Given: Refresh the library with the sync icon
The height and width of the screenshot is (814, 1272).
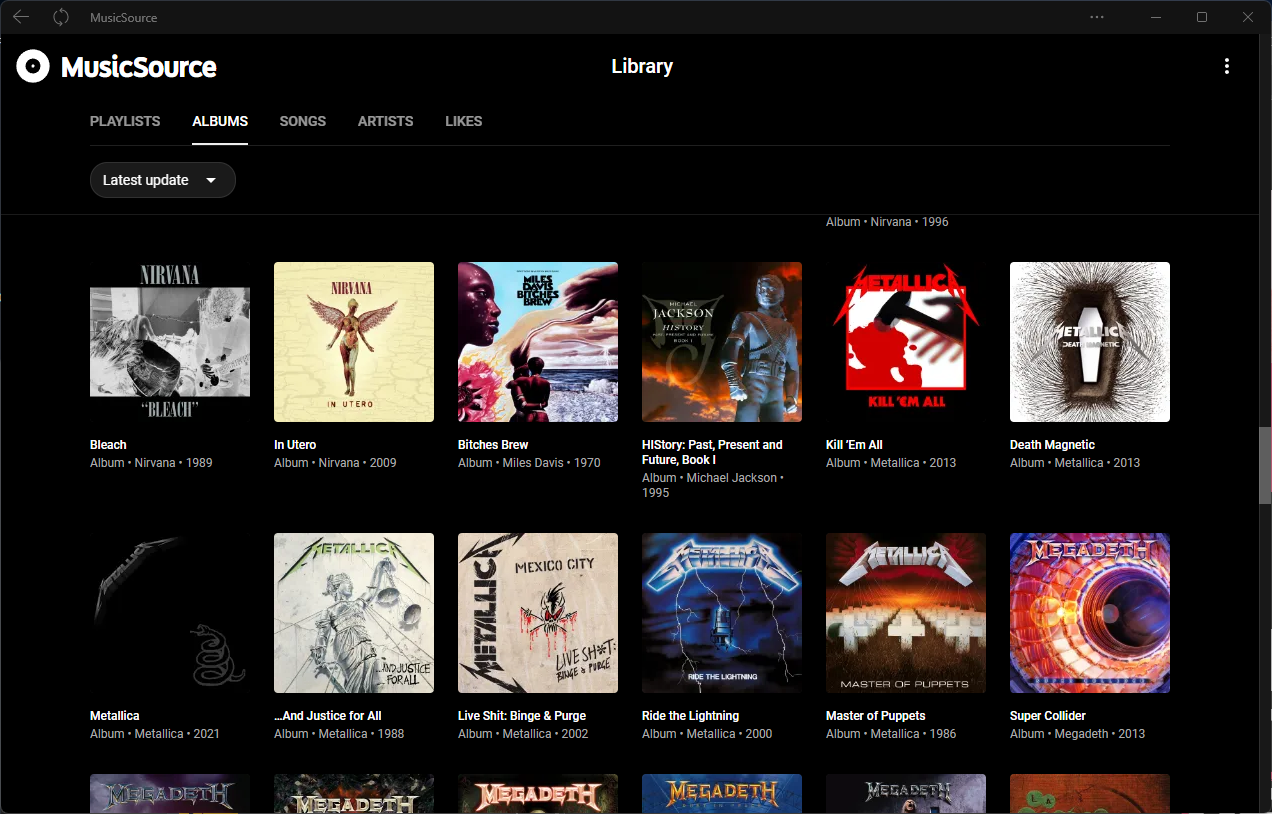Looking at the screenshot, I should pos(59,17).
